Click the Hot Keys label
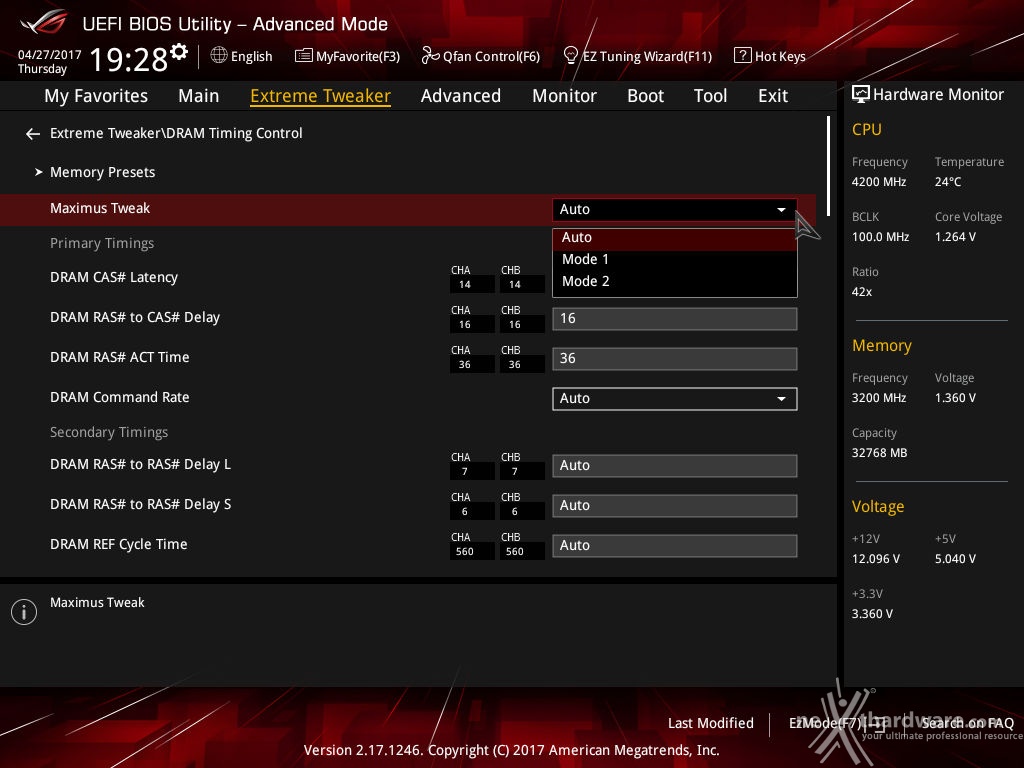Screen dimensions: 1024x768 (780, 56)
